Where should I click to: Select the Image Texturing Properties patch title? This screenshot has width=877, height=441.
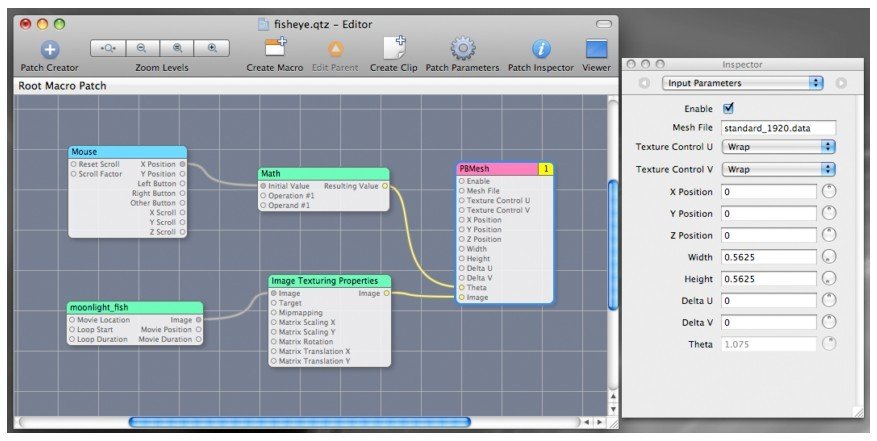330,281
